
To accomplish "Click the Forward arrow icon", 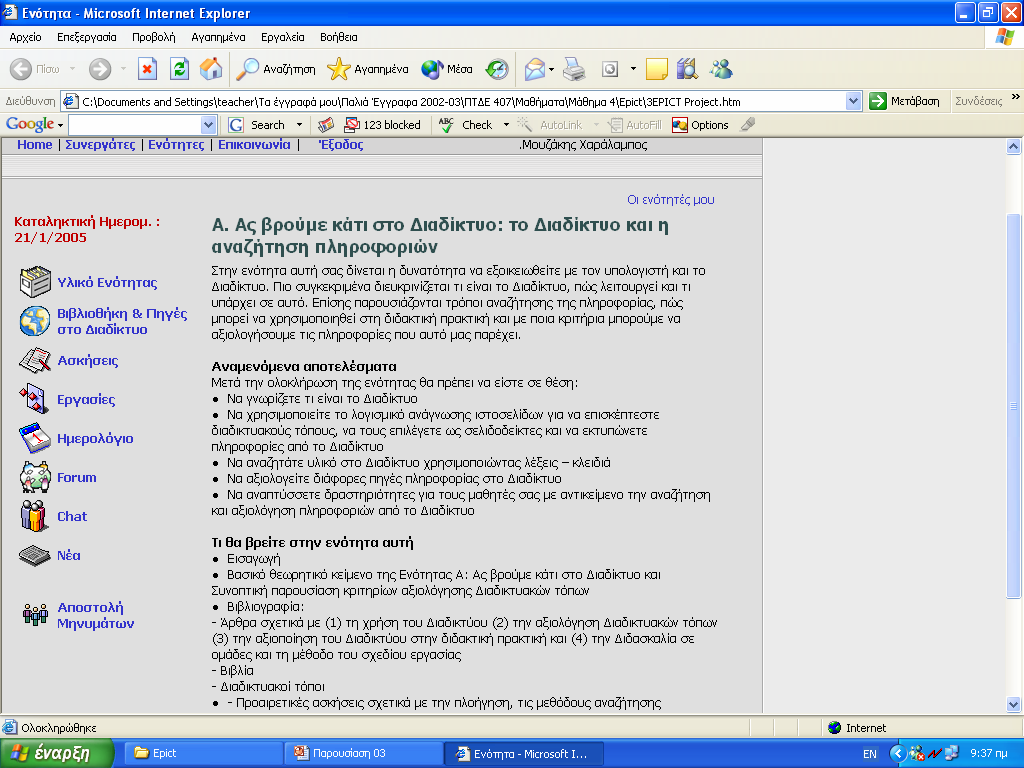I will 100,69.
